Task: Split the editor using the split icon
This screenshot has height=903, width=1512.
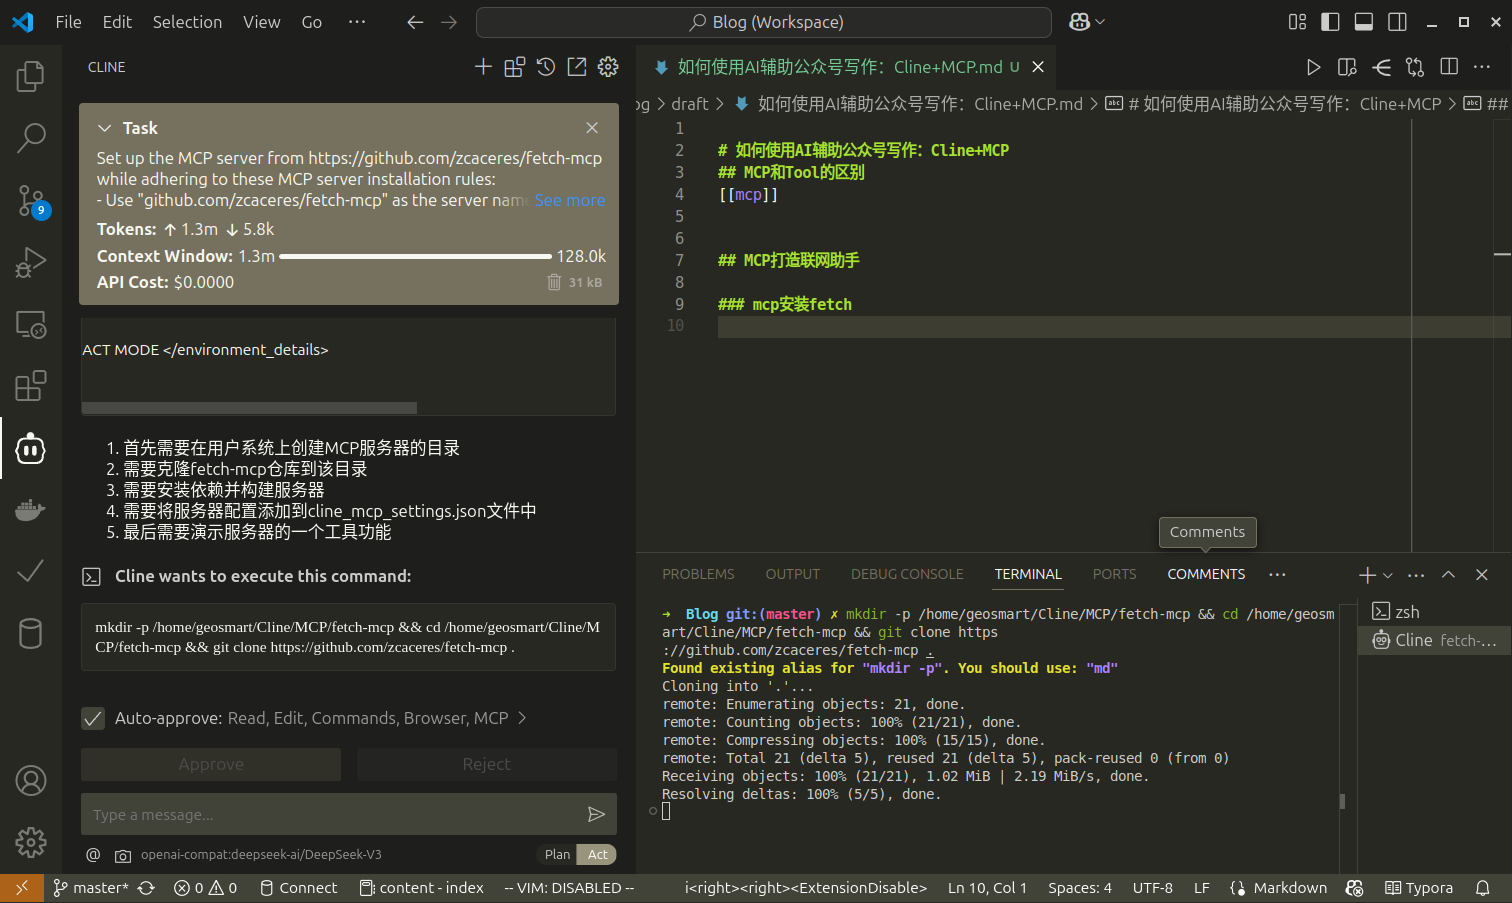Action: [1449, 67]
